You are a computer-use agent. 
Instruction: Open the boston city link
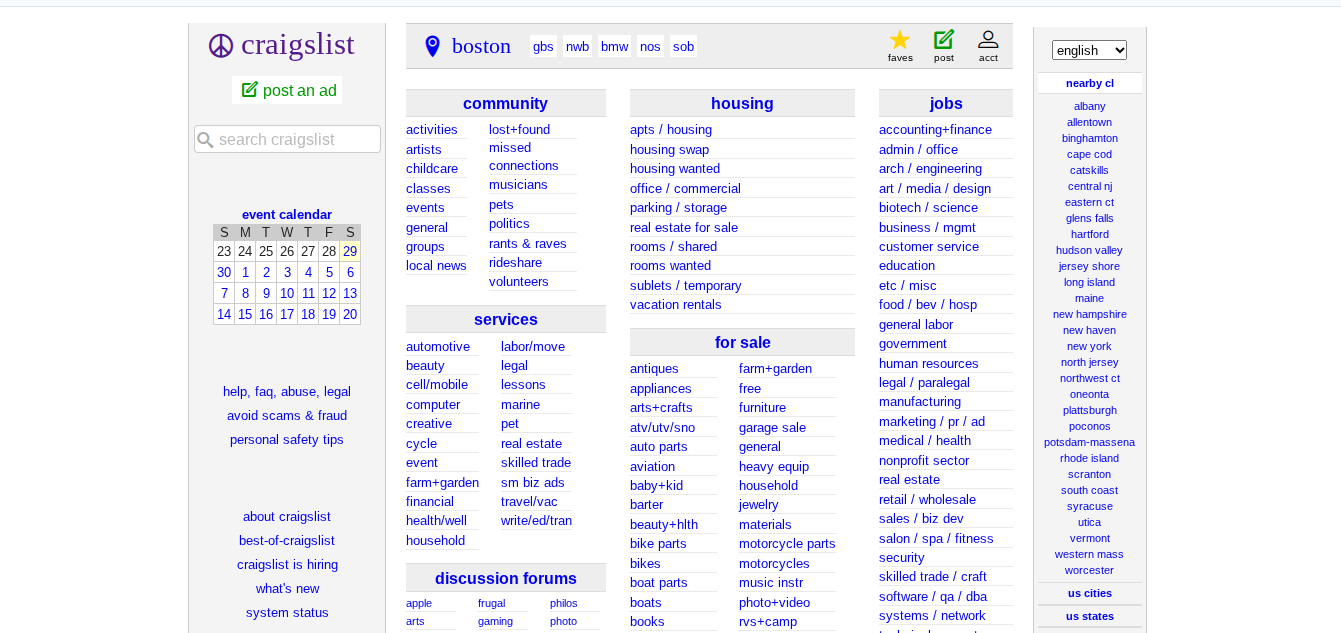(481, 46)
